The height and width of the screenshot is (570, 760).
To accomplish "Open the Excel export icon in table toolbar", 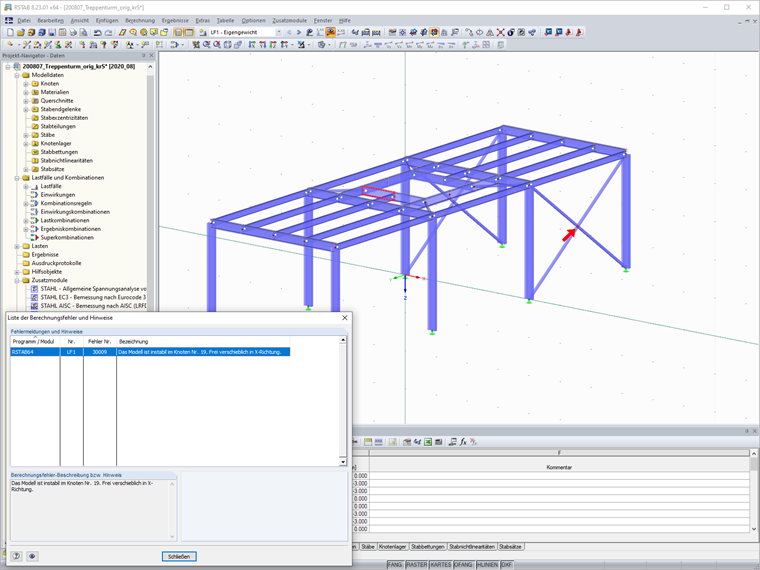I will 428,442.
